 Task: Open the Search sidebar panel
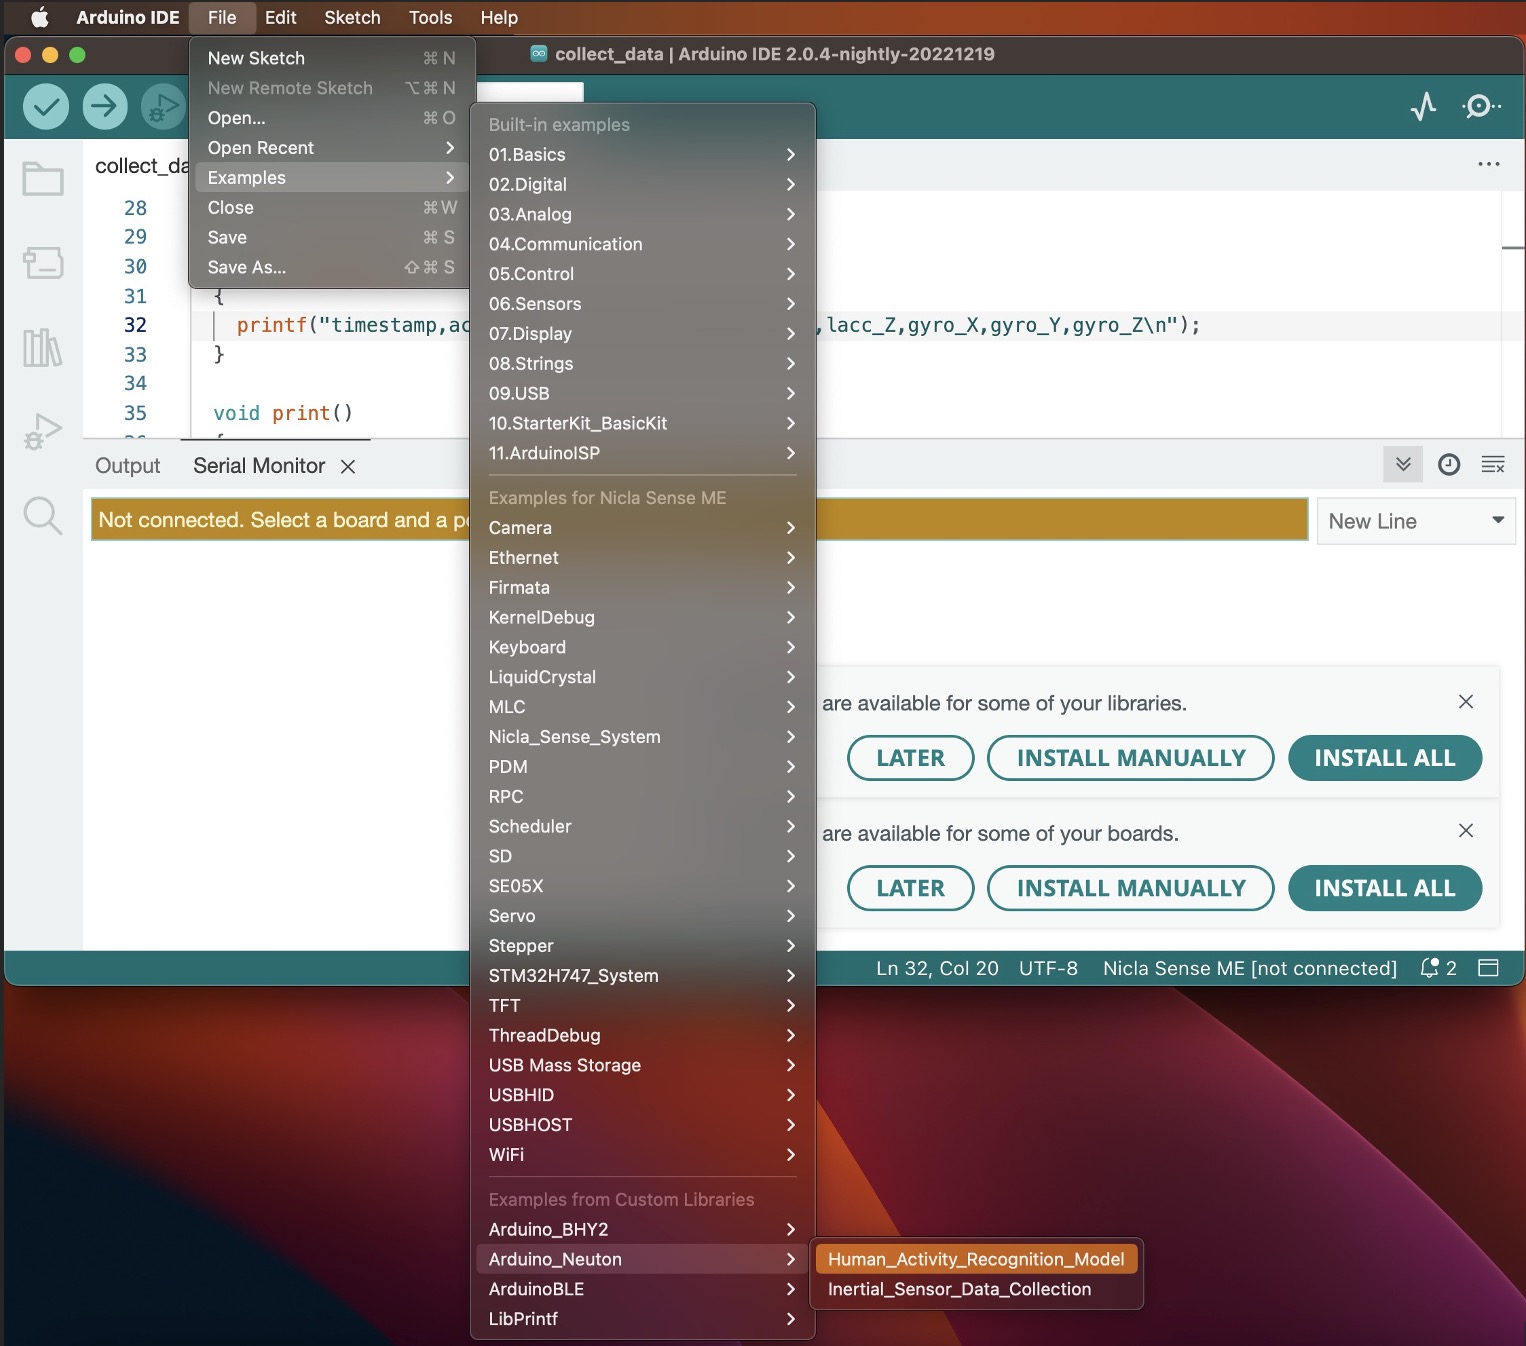[x=43, y=516]
